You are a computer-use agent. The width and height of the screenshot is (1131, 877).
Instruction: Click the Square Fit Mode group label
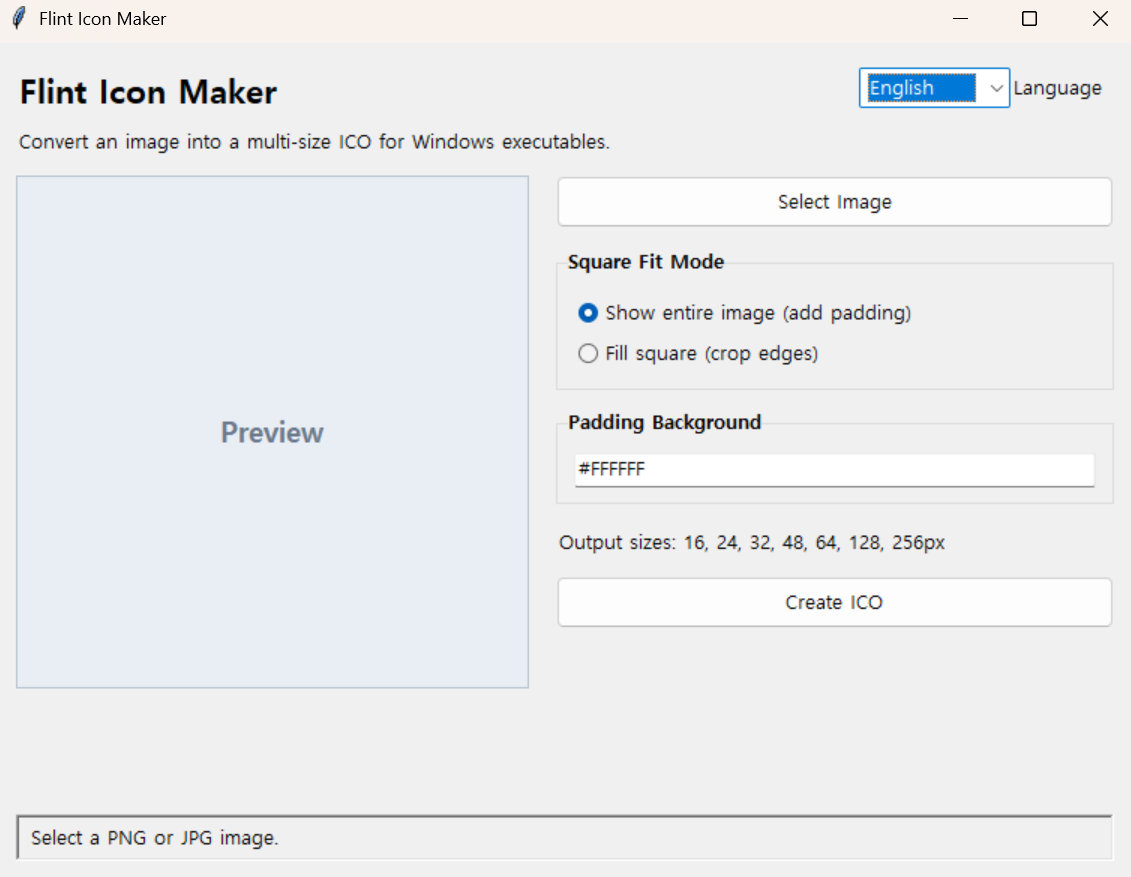click(646, 262)
